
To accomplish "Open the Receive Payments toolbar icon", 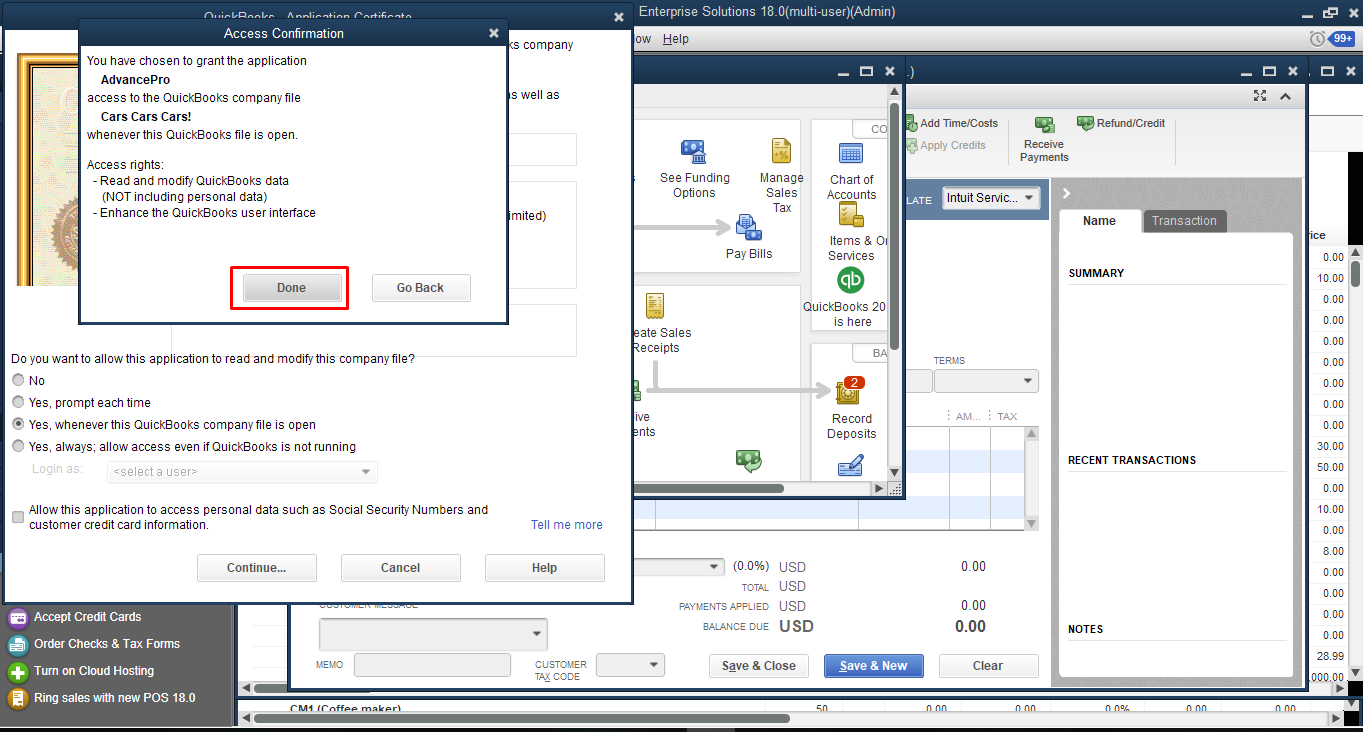I will (x=1044, y=126).
